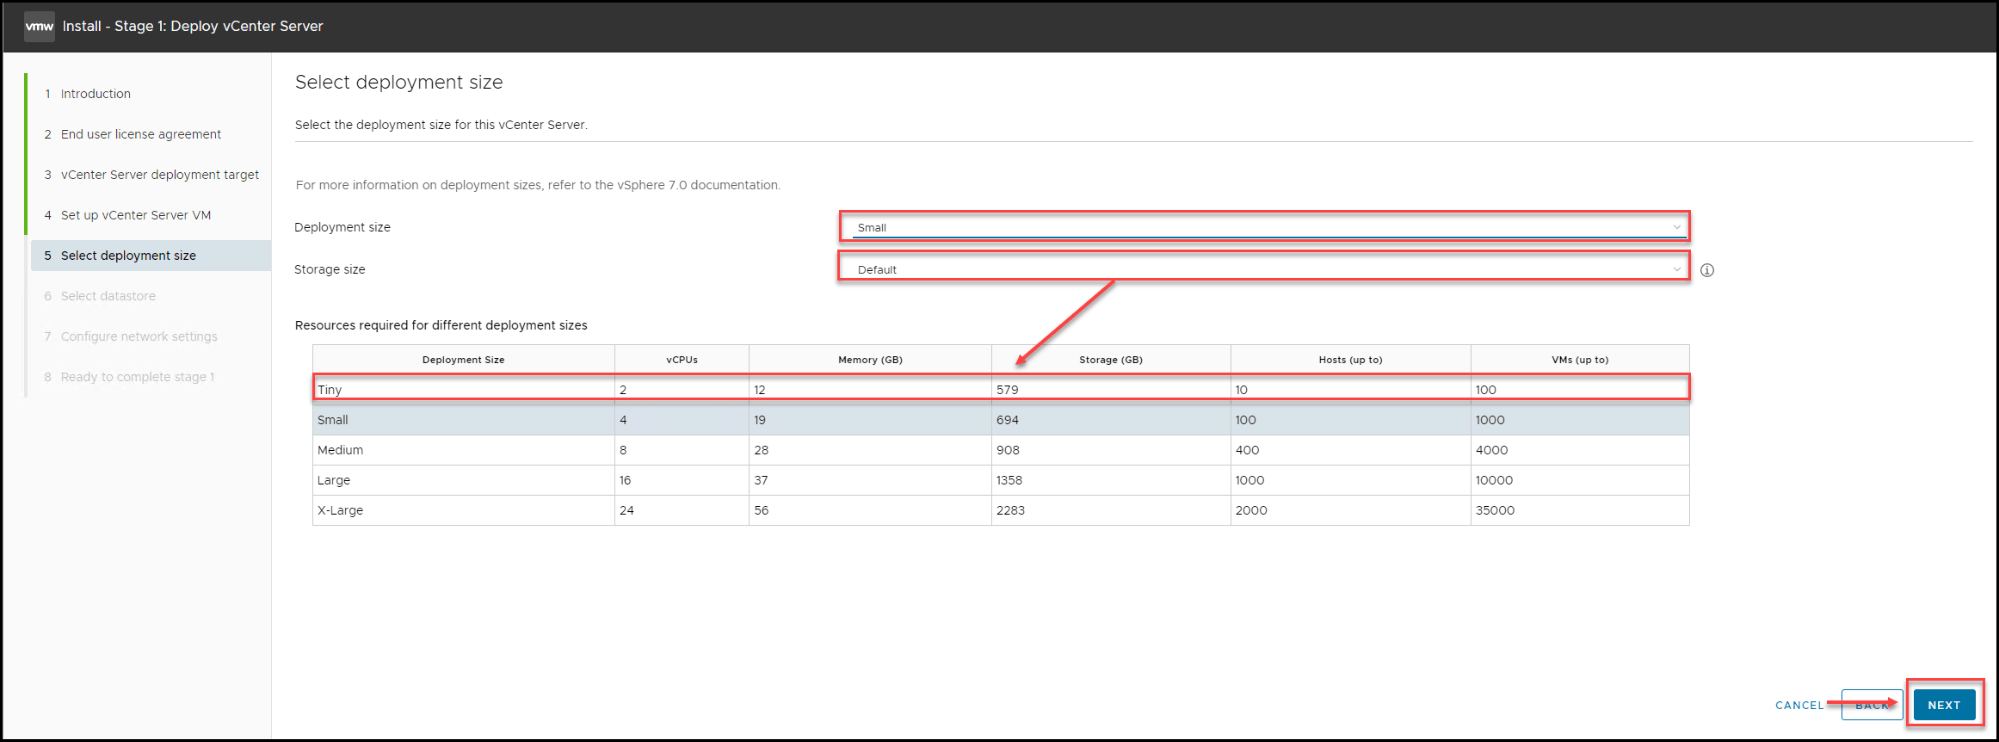Select the Medium row in table
1999x742 pixels.
pos(1001,450)
